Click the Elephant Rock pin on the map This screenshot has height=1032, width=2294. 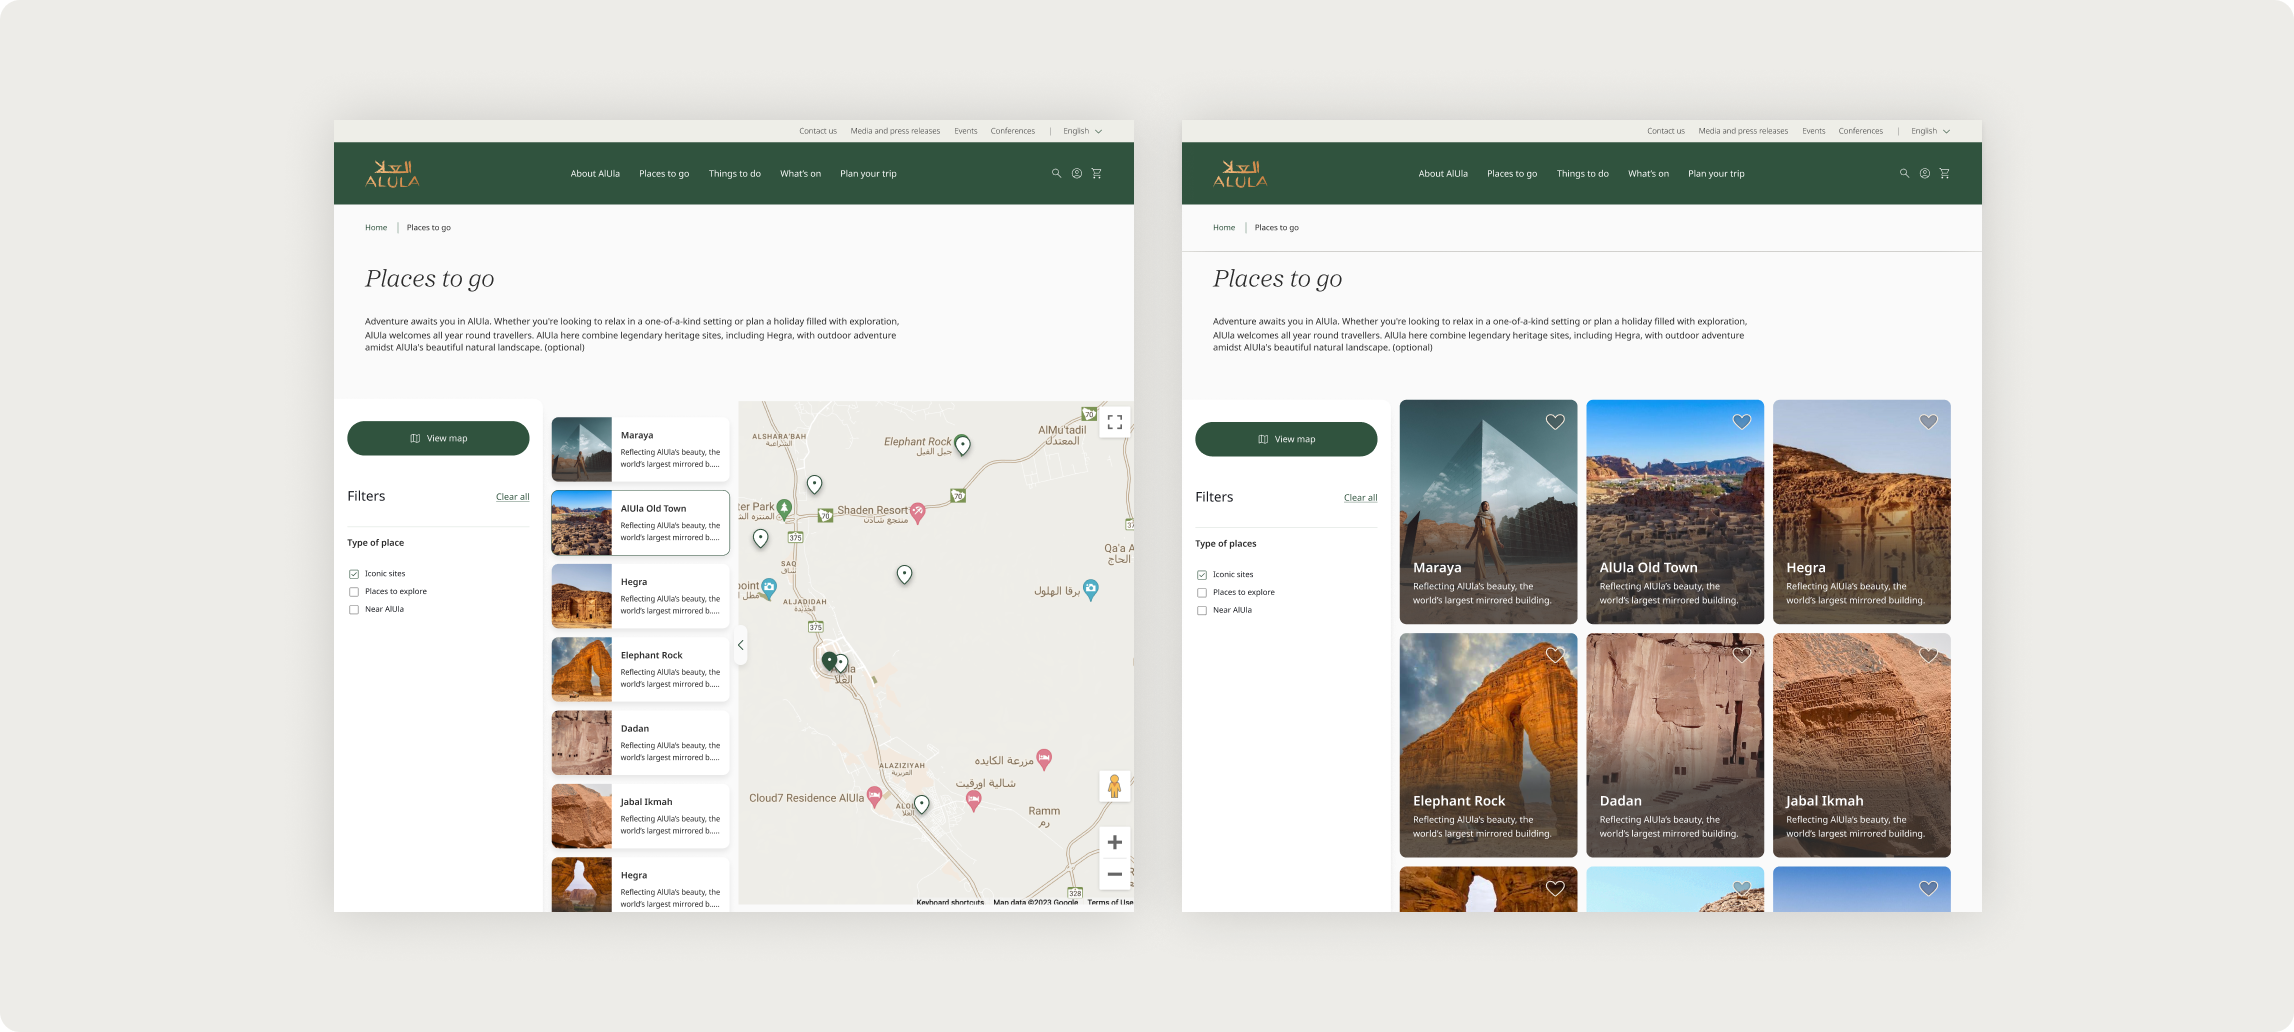(962, 444)
